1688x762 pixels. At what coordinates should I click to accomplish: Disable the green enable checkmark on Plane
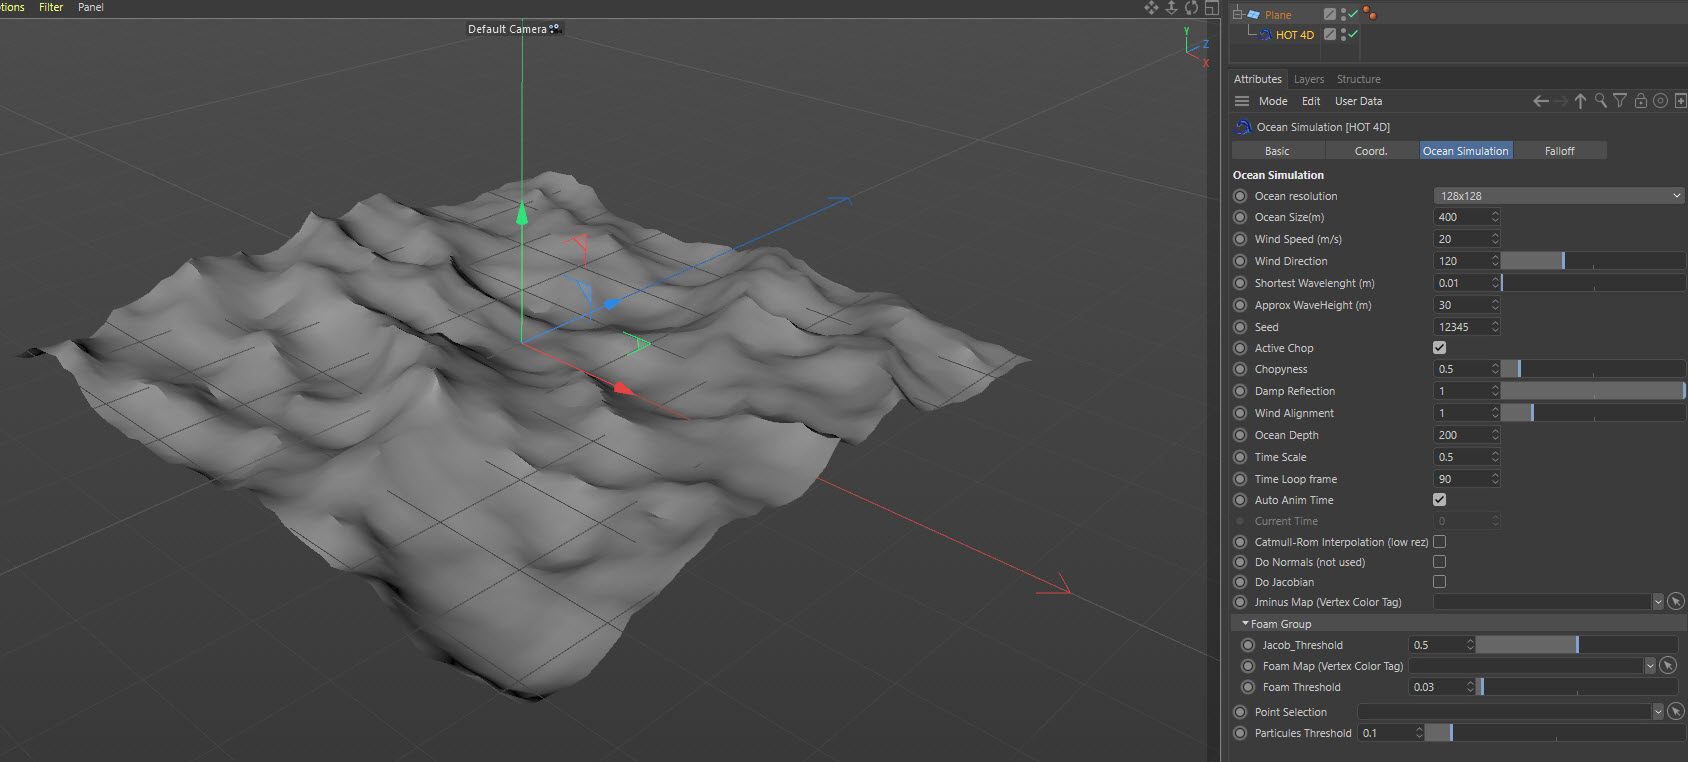pos(1353,14)
